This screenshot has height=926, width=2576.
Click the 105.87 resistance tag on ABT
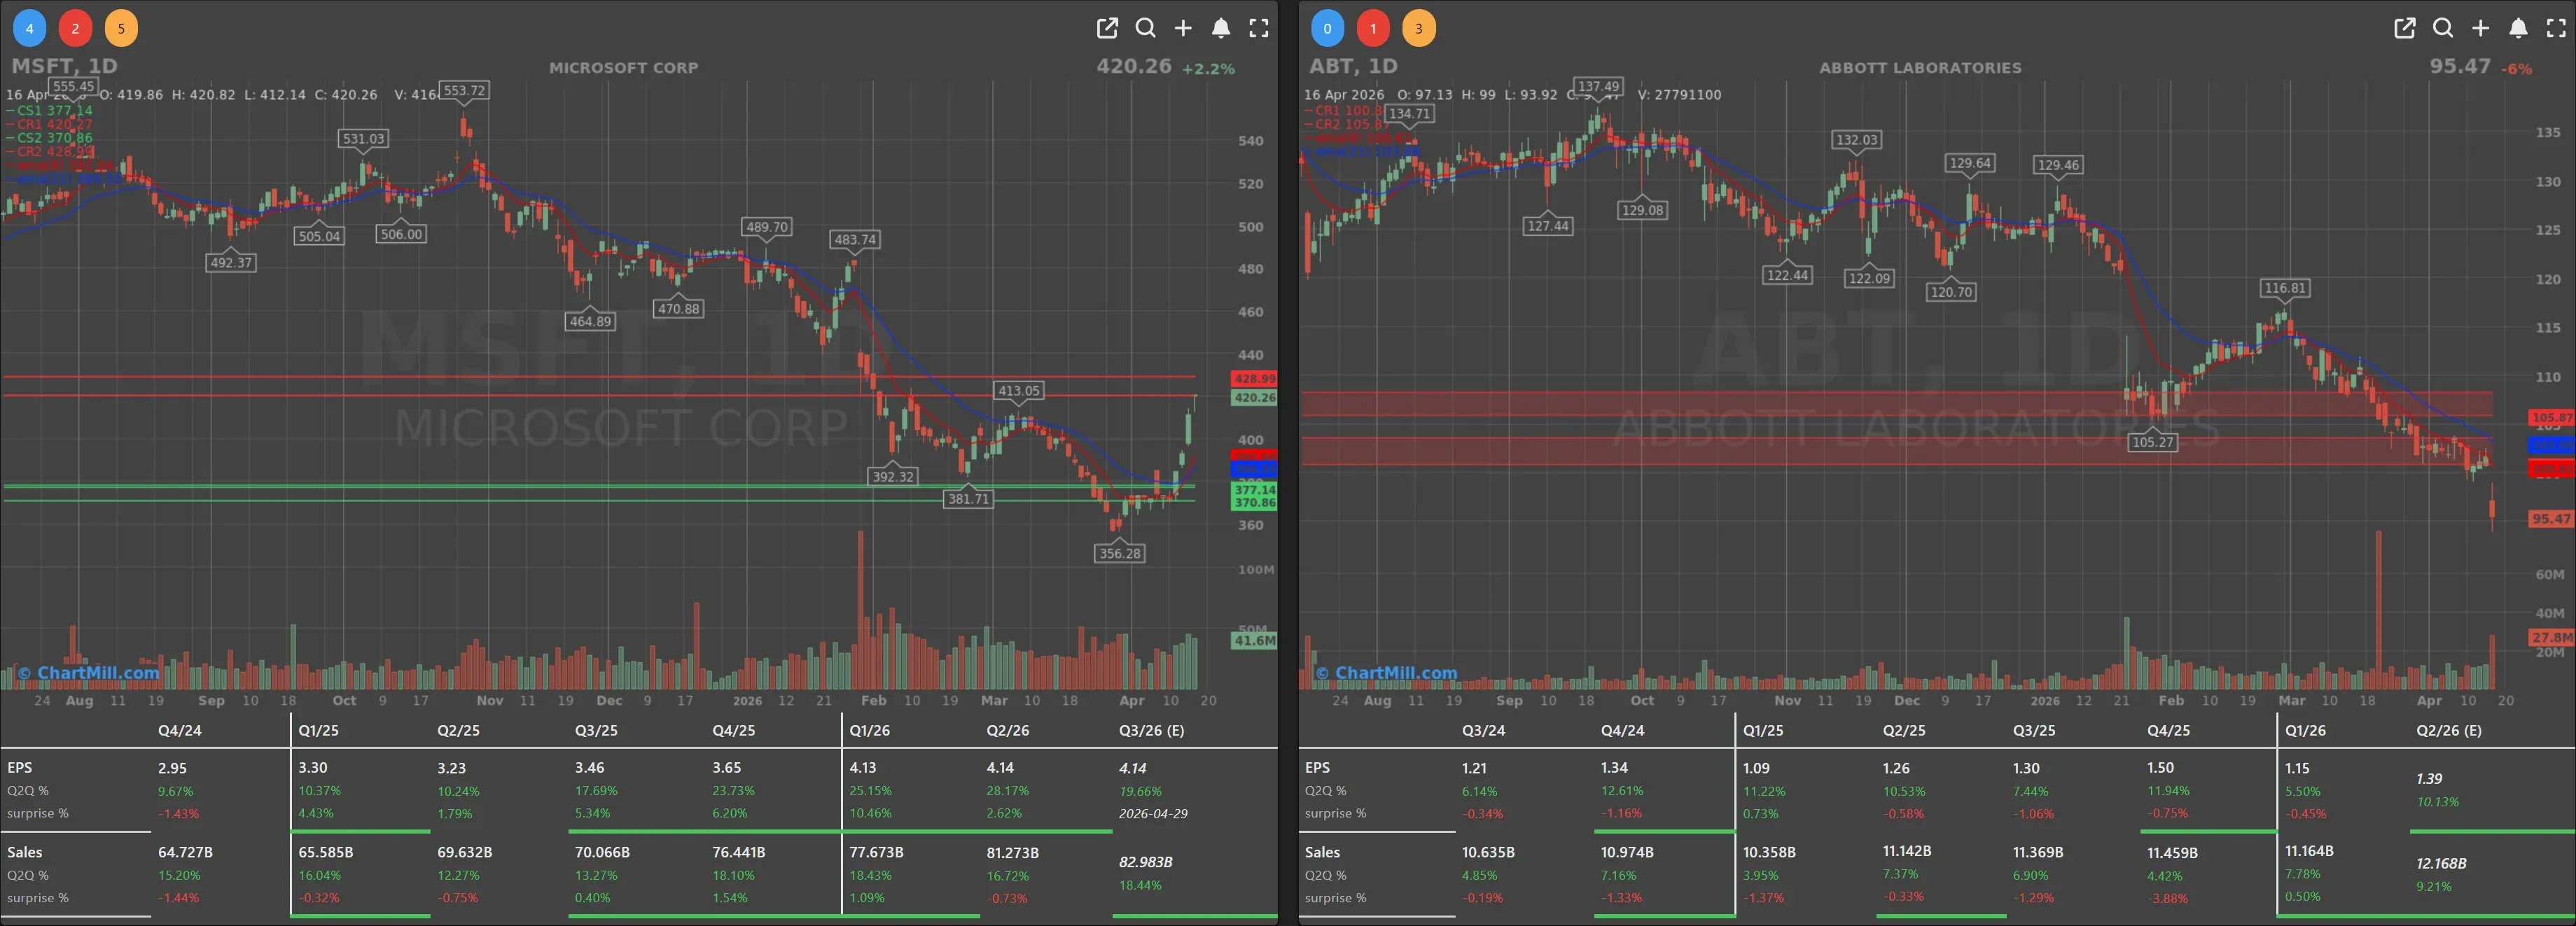2552,417
